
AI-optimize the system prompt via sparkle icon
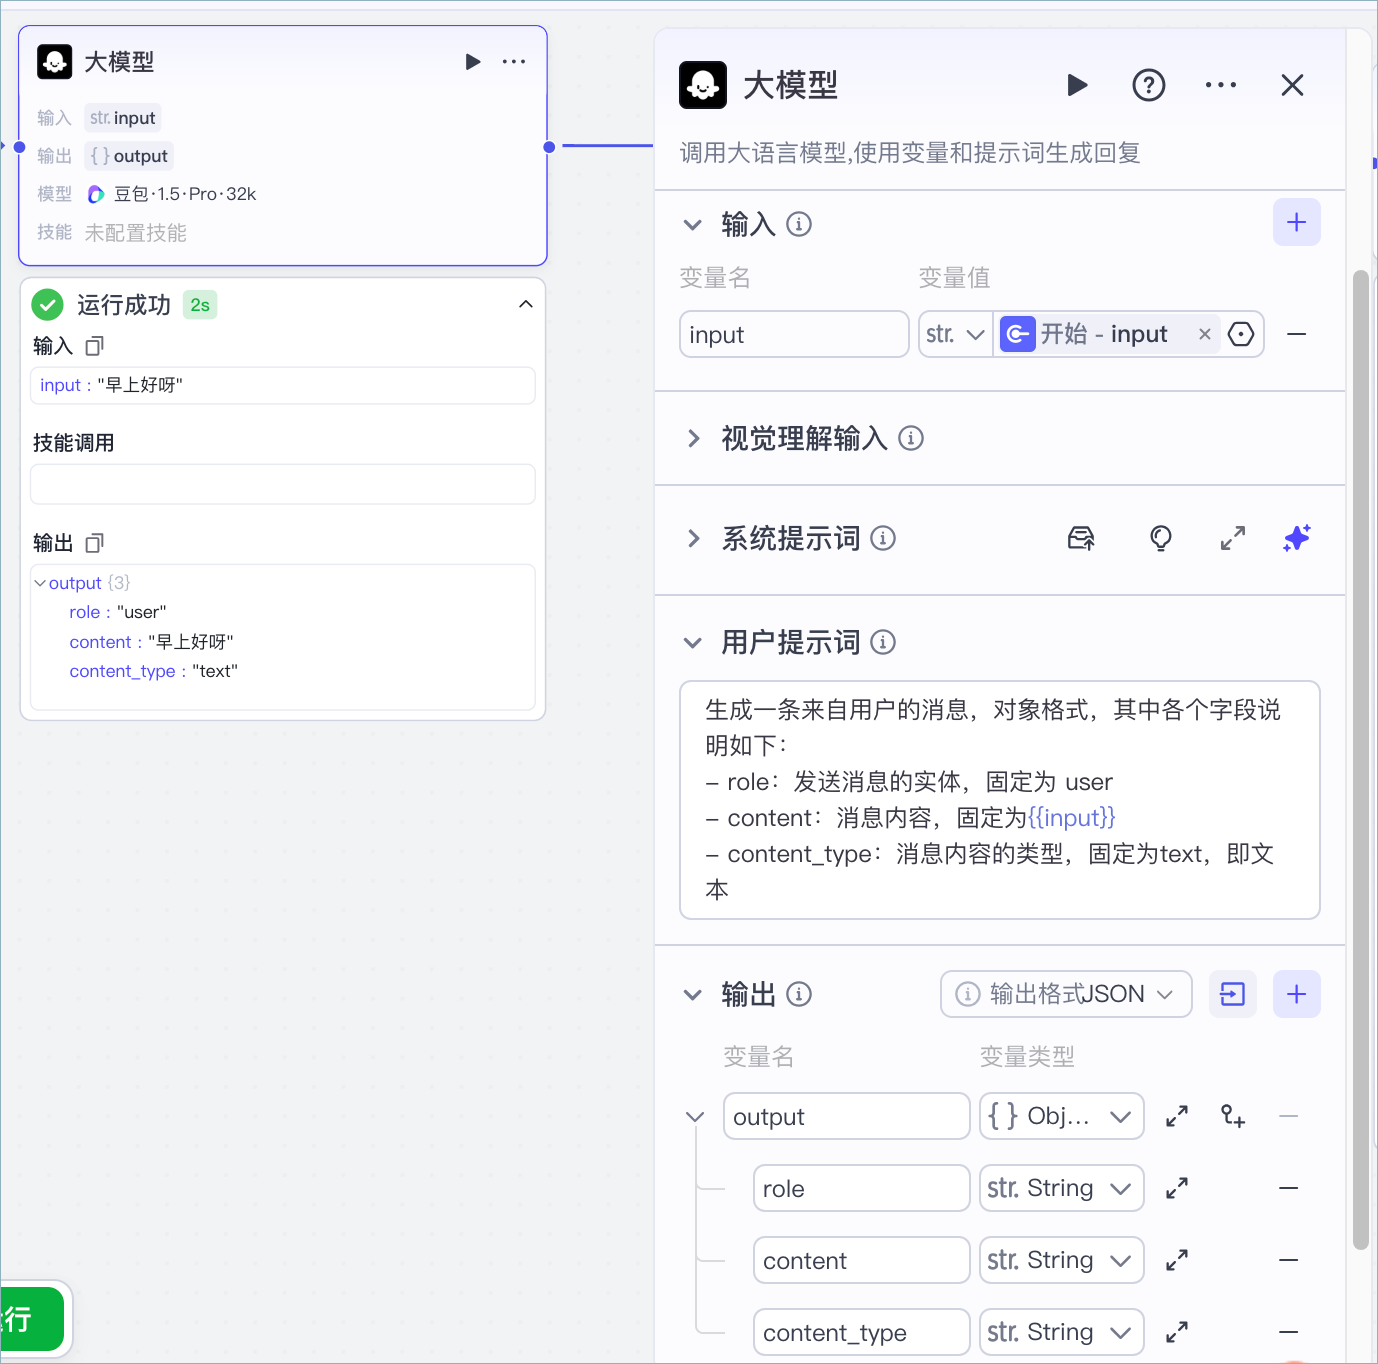coord(1296,538)
